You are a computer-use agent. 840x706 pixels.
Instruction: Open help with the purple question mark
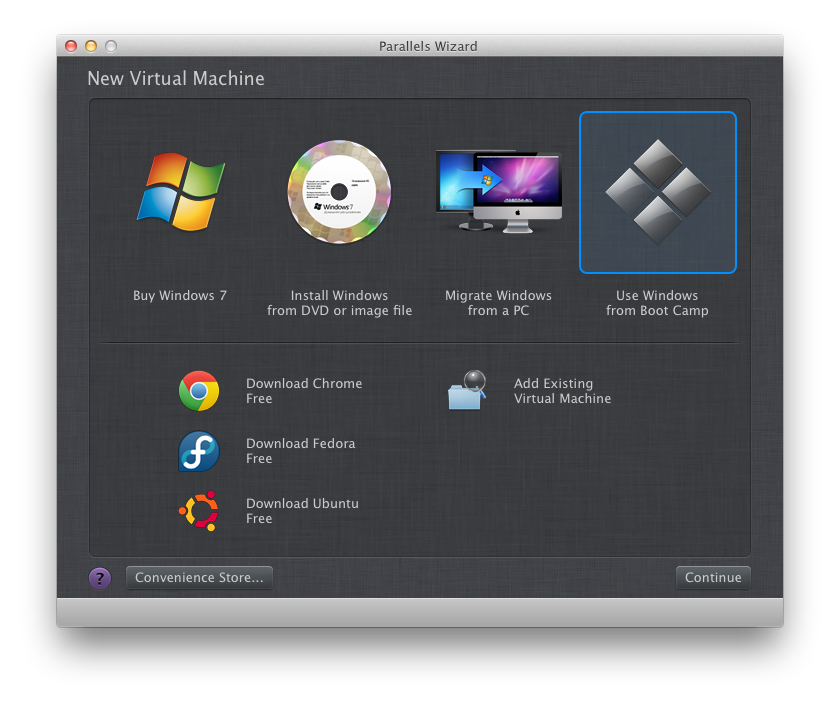tap(100, 578)
